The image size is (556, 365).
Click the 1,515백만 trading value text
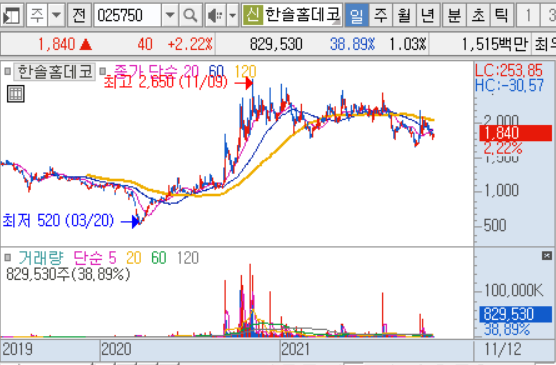[x=495, y=45]
